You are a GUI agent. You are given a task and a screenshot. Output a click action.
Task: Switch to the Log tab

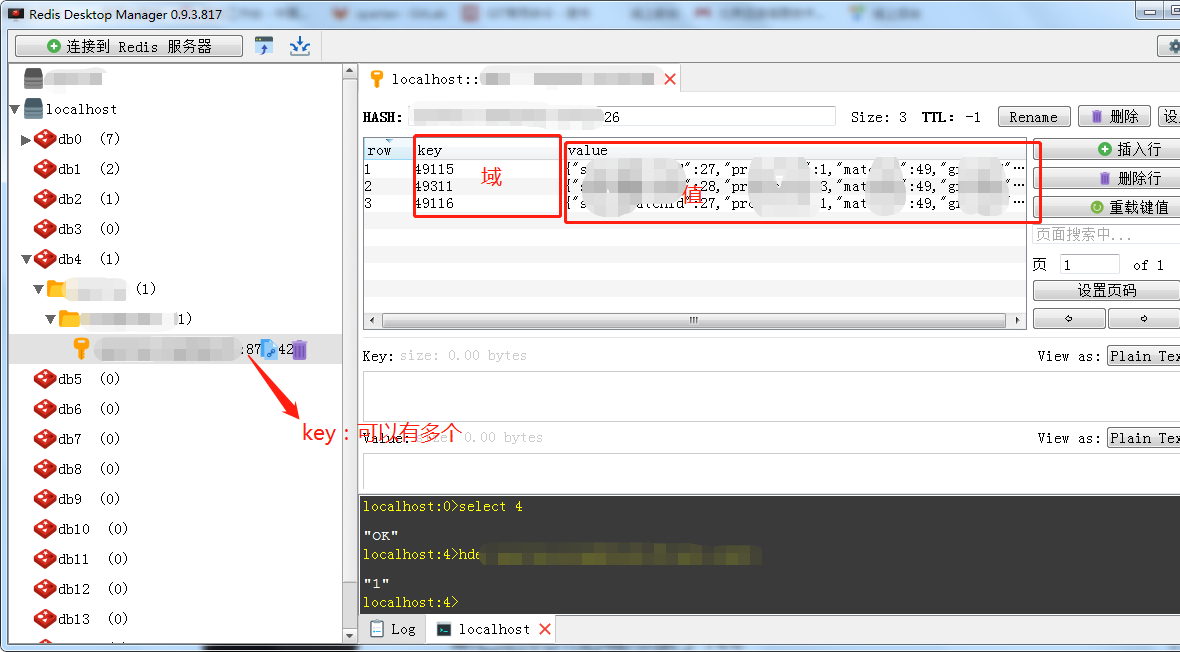394,629
